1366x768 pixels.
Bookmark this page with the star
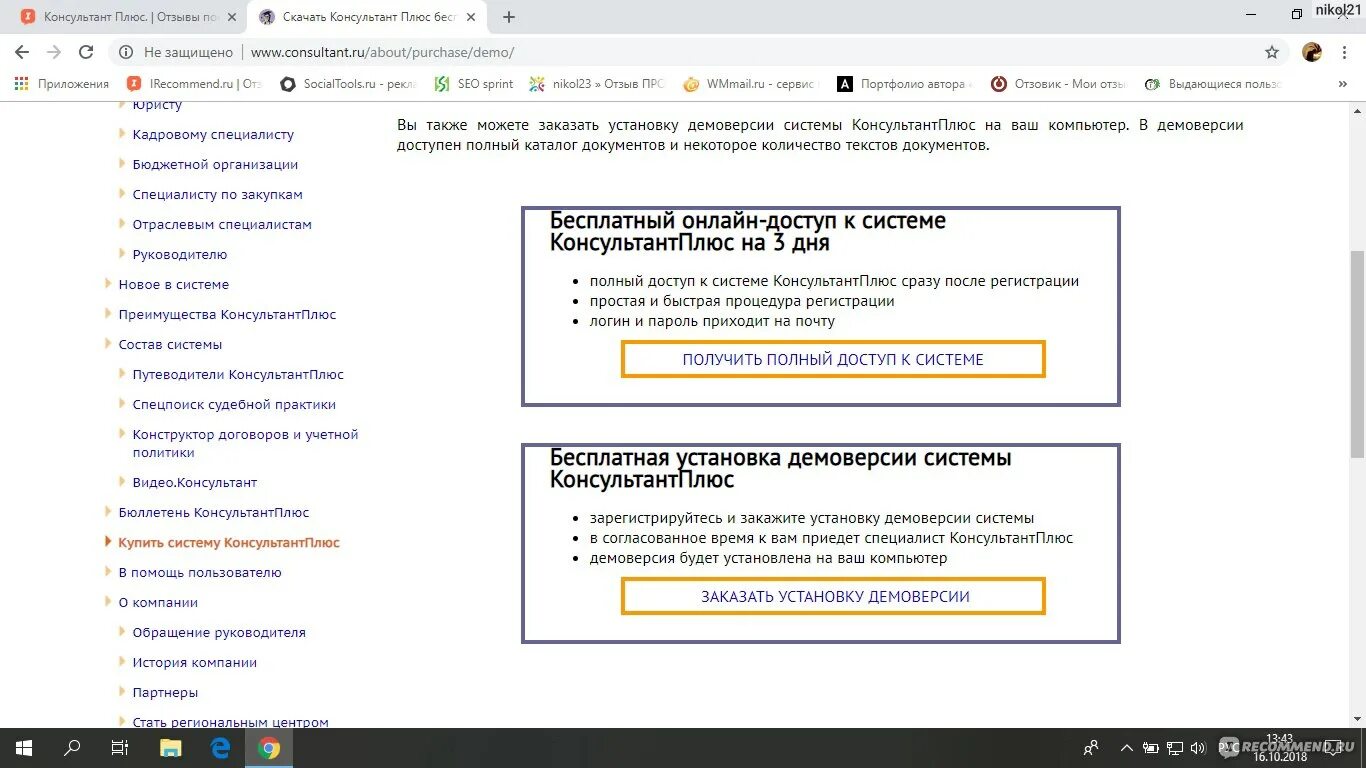[1272, 52]
